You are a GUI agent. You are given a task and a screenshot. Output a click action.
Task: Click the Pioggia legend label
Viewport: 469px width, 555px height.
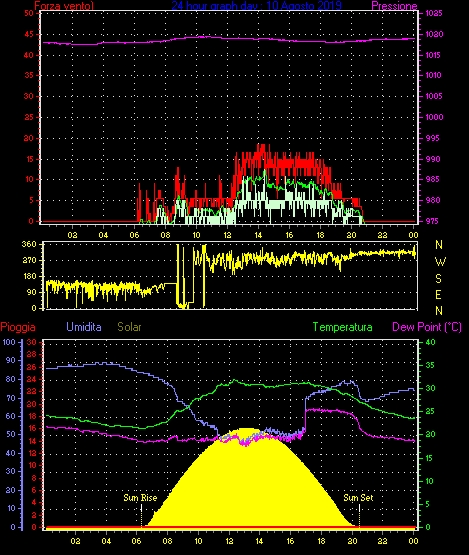[18, 327]
